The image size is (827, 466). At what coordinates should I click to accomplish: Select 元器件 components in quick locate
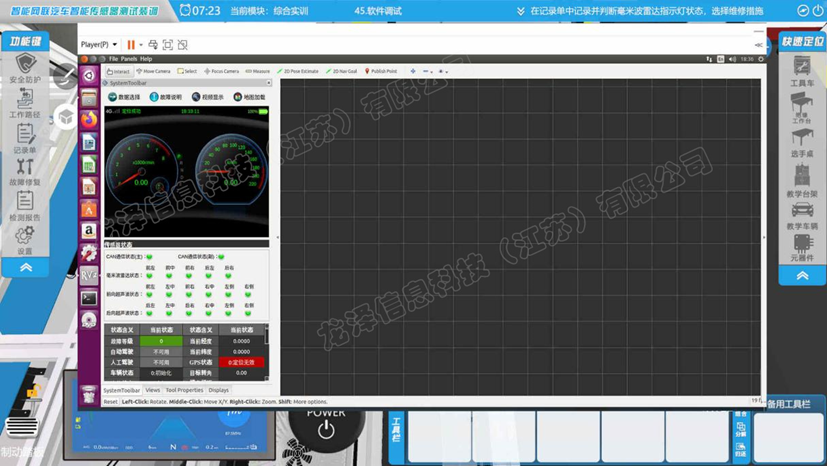[x=802, y=248]
